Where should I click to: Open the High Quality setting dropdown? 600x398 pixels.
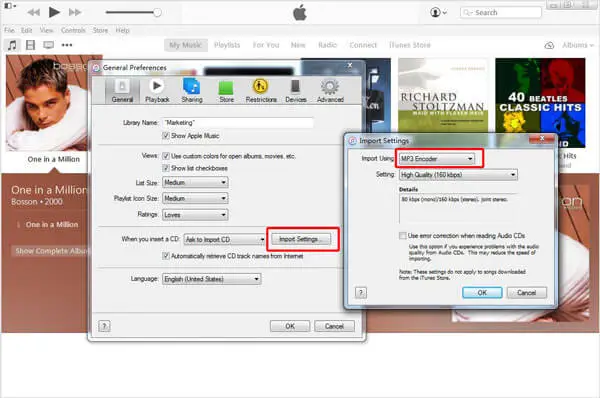click(x=458, y=175)
